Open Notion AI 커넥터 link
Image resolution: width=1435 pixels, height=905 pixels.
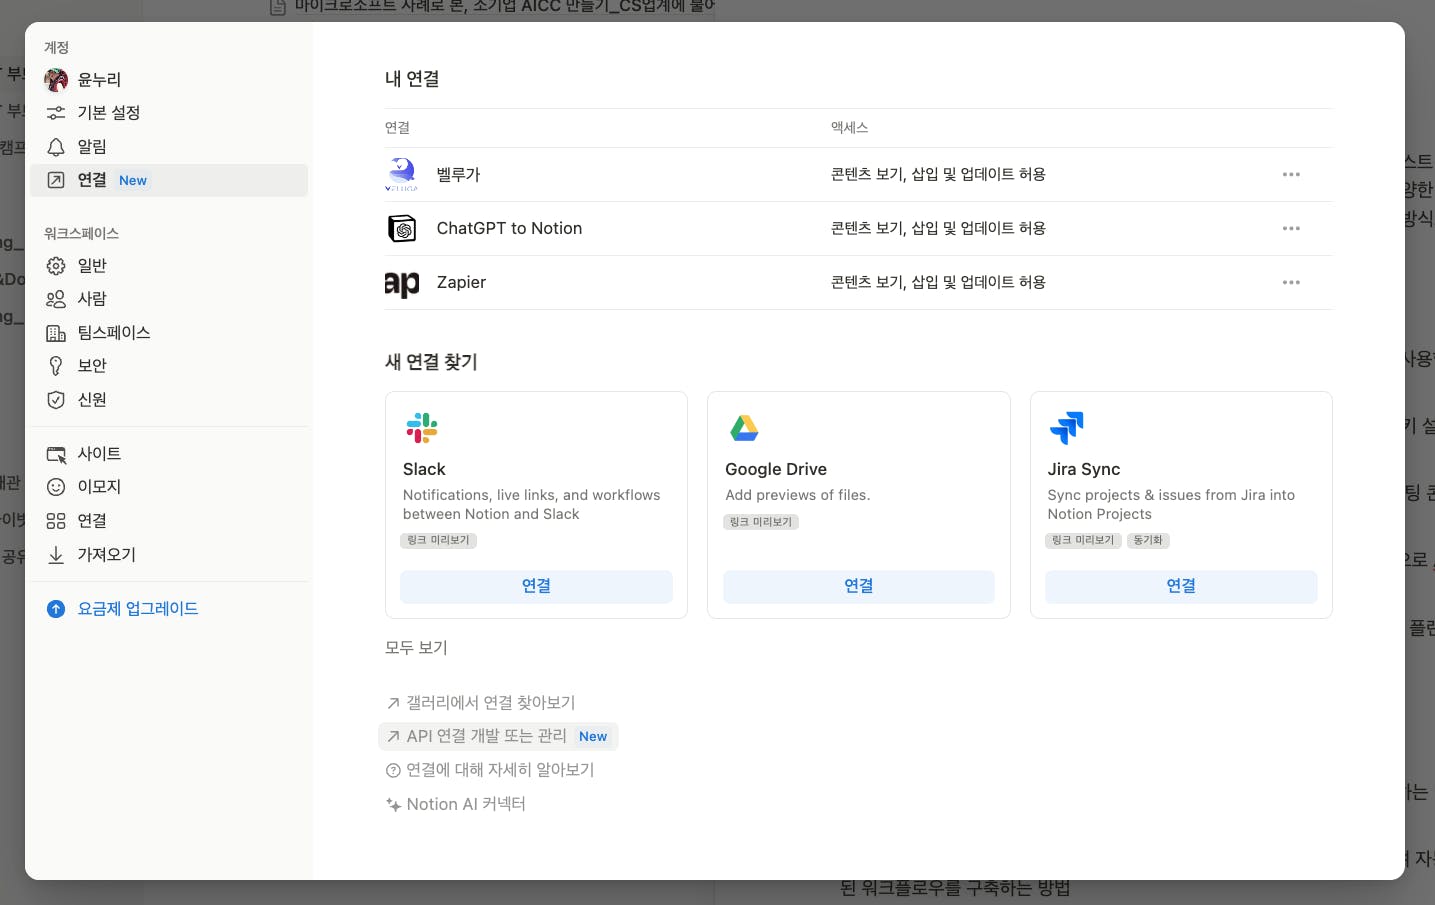click(x=456, y=804)
